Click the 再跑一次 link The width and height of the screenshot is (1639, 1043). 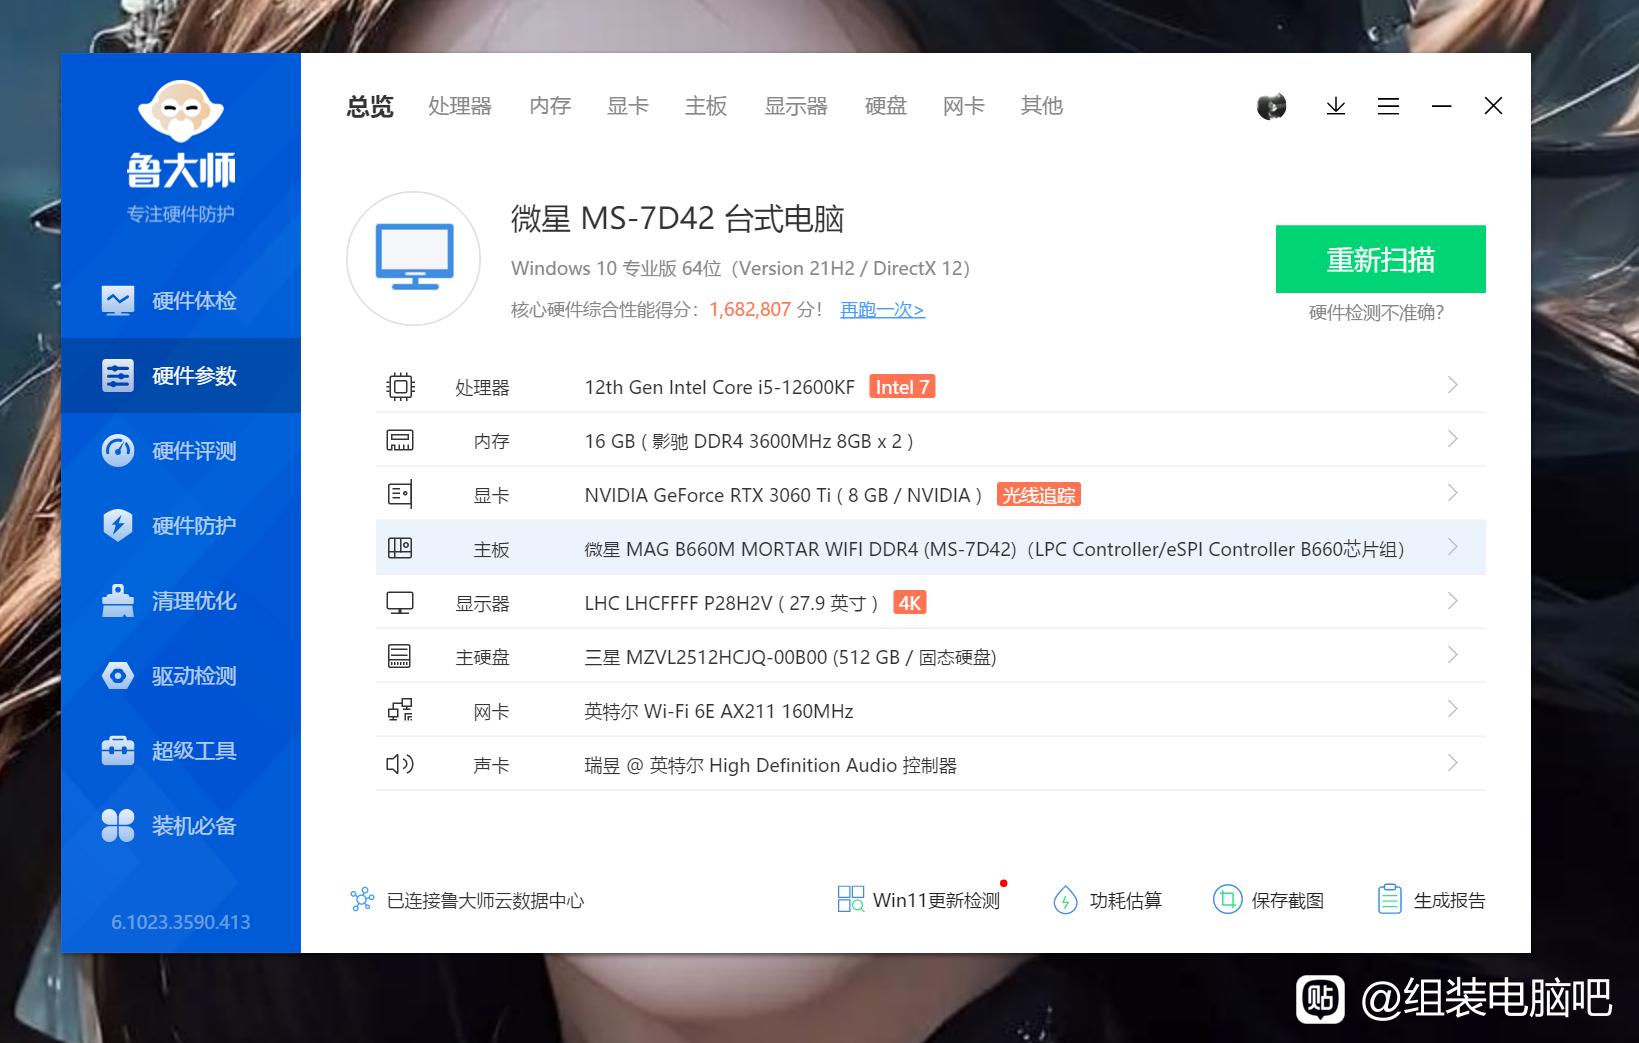pos(882,310)
